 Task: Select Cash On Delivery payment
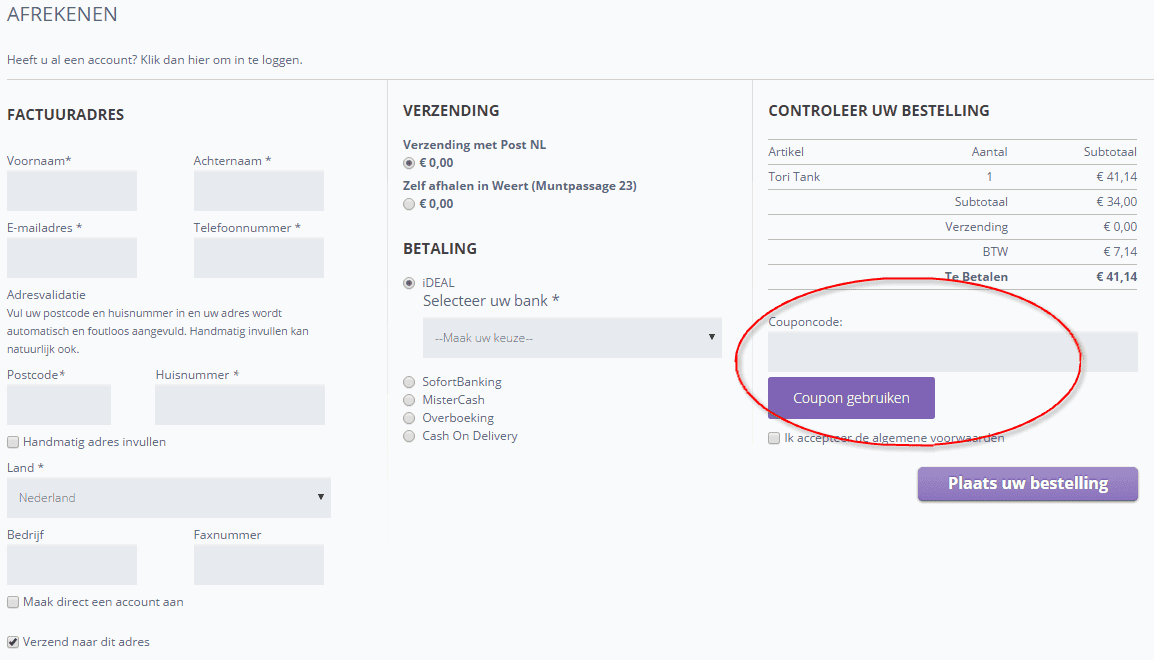408,436
